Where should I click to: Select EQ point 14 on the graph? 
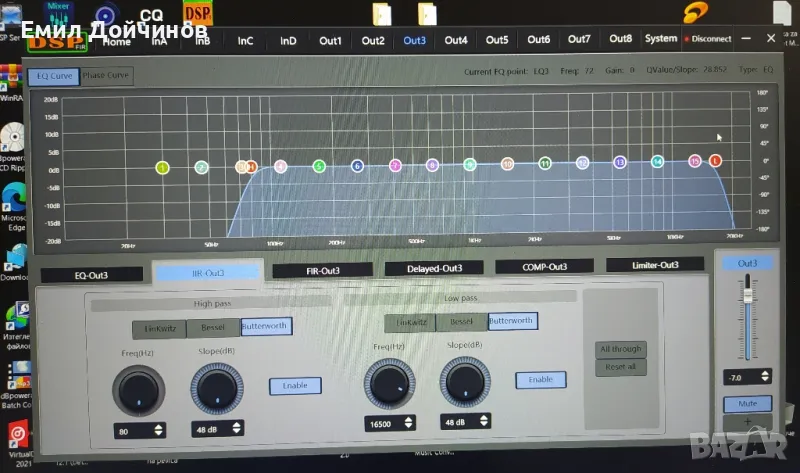(x=657, y=161)
